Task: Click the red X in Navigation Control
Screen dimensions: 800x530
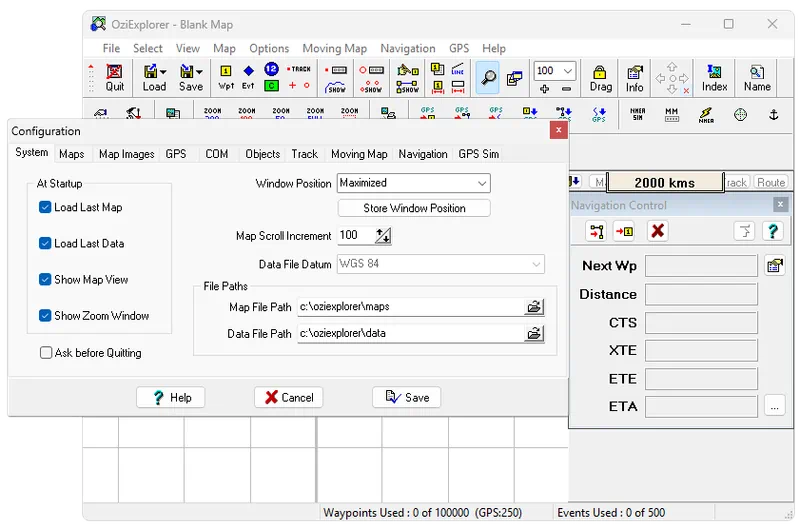Action: [658, 231]
